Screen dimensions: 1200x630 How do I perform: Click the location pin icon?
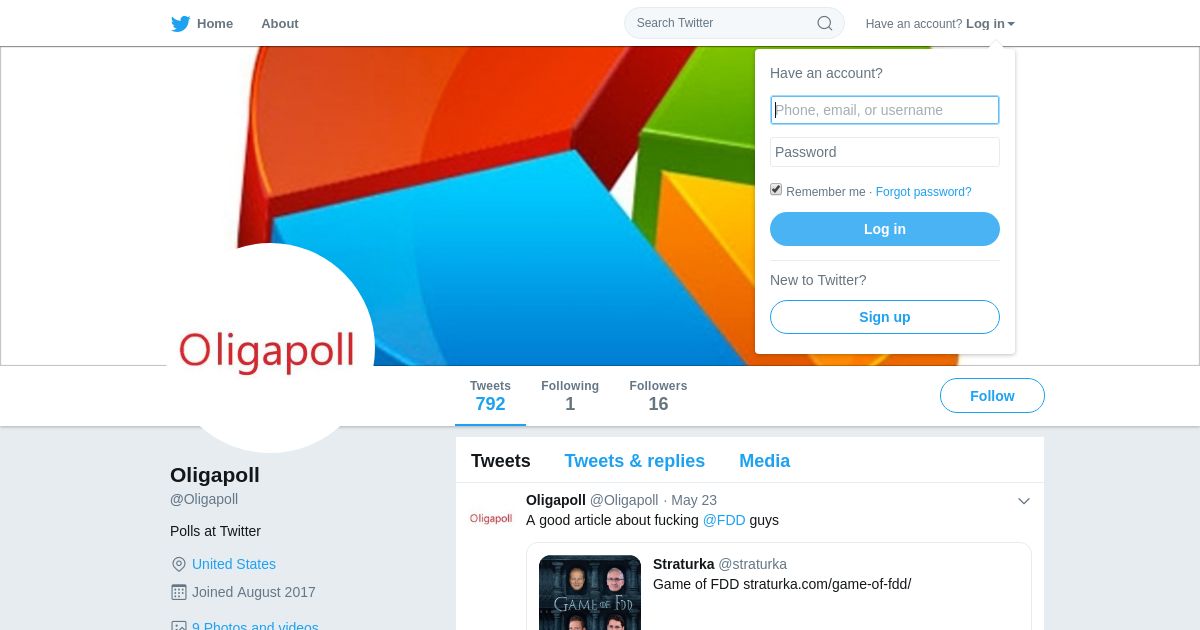(x=179, y=564)
